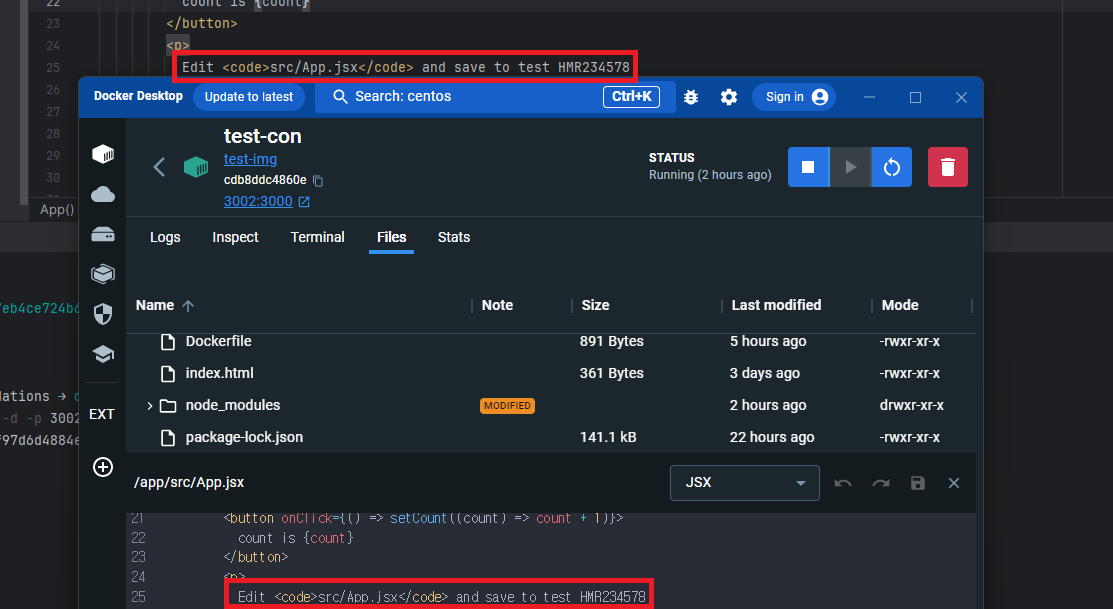The width and height of the screenshot is (1113, 609).
Task: Open Volumes drive icon in sidebar
Action: click(103, 234)
